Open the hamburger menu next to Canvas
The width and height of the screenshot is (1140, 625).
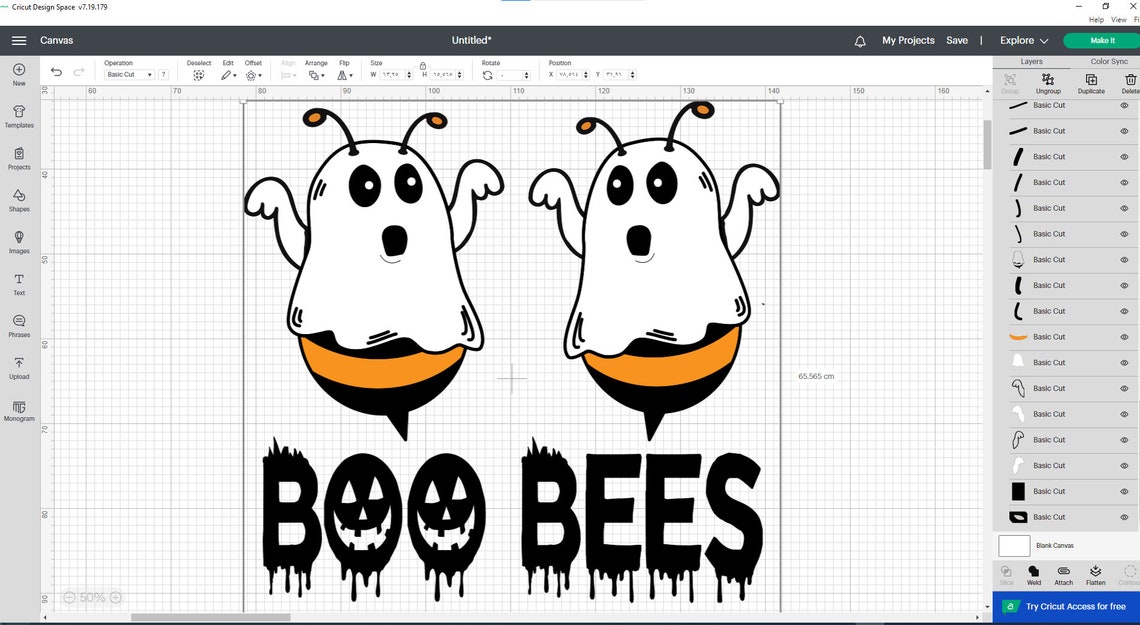point(18,41)
